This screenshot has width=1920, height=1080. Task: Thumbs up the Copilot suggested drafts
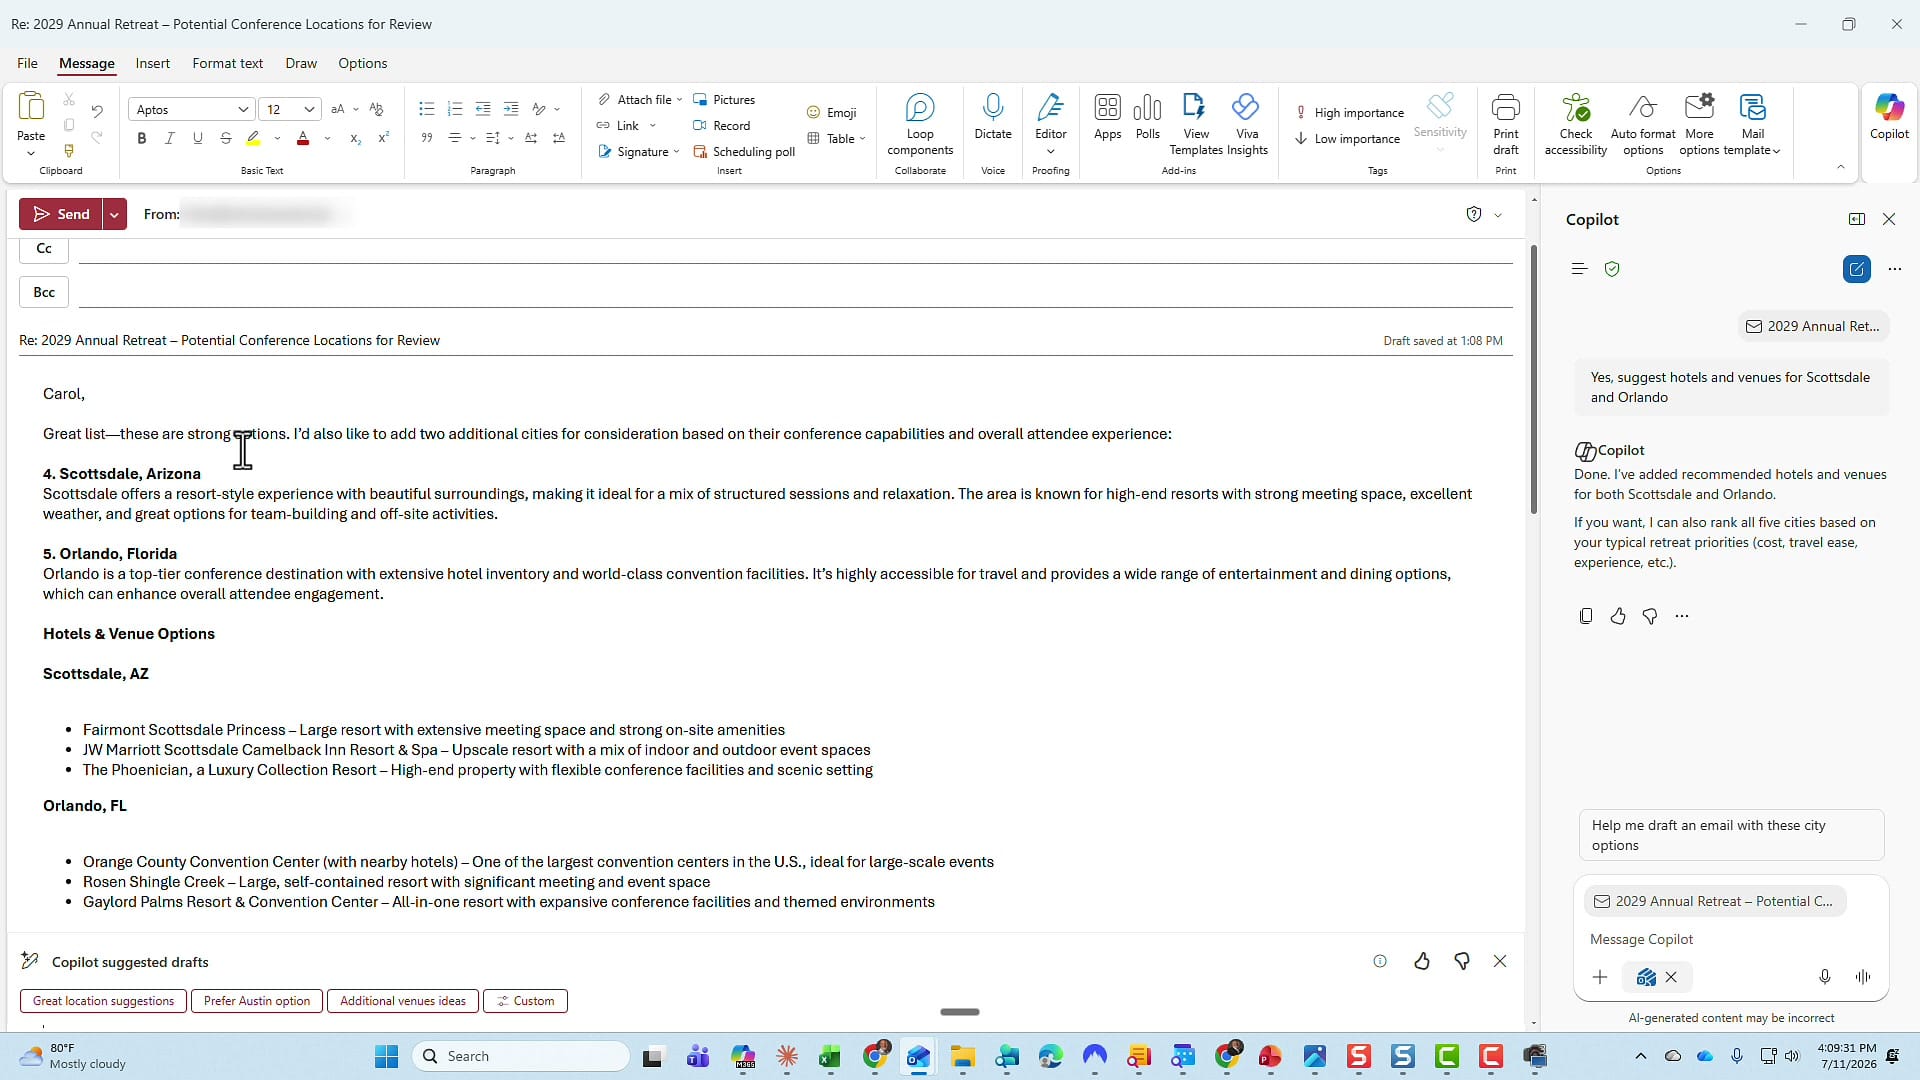[1422, 961]
